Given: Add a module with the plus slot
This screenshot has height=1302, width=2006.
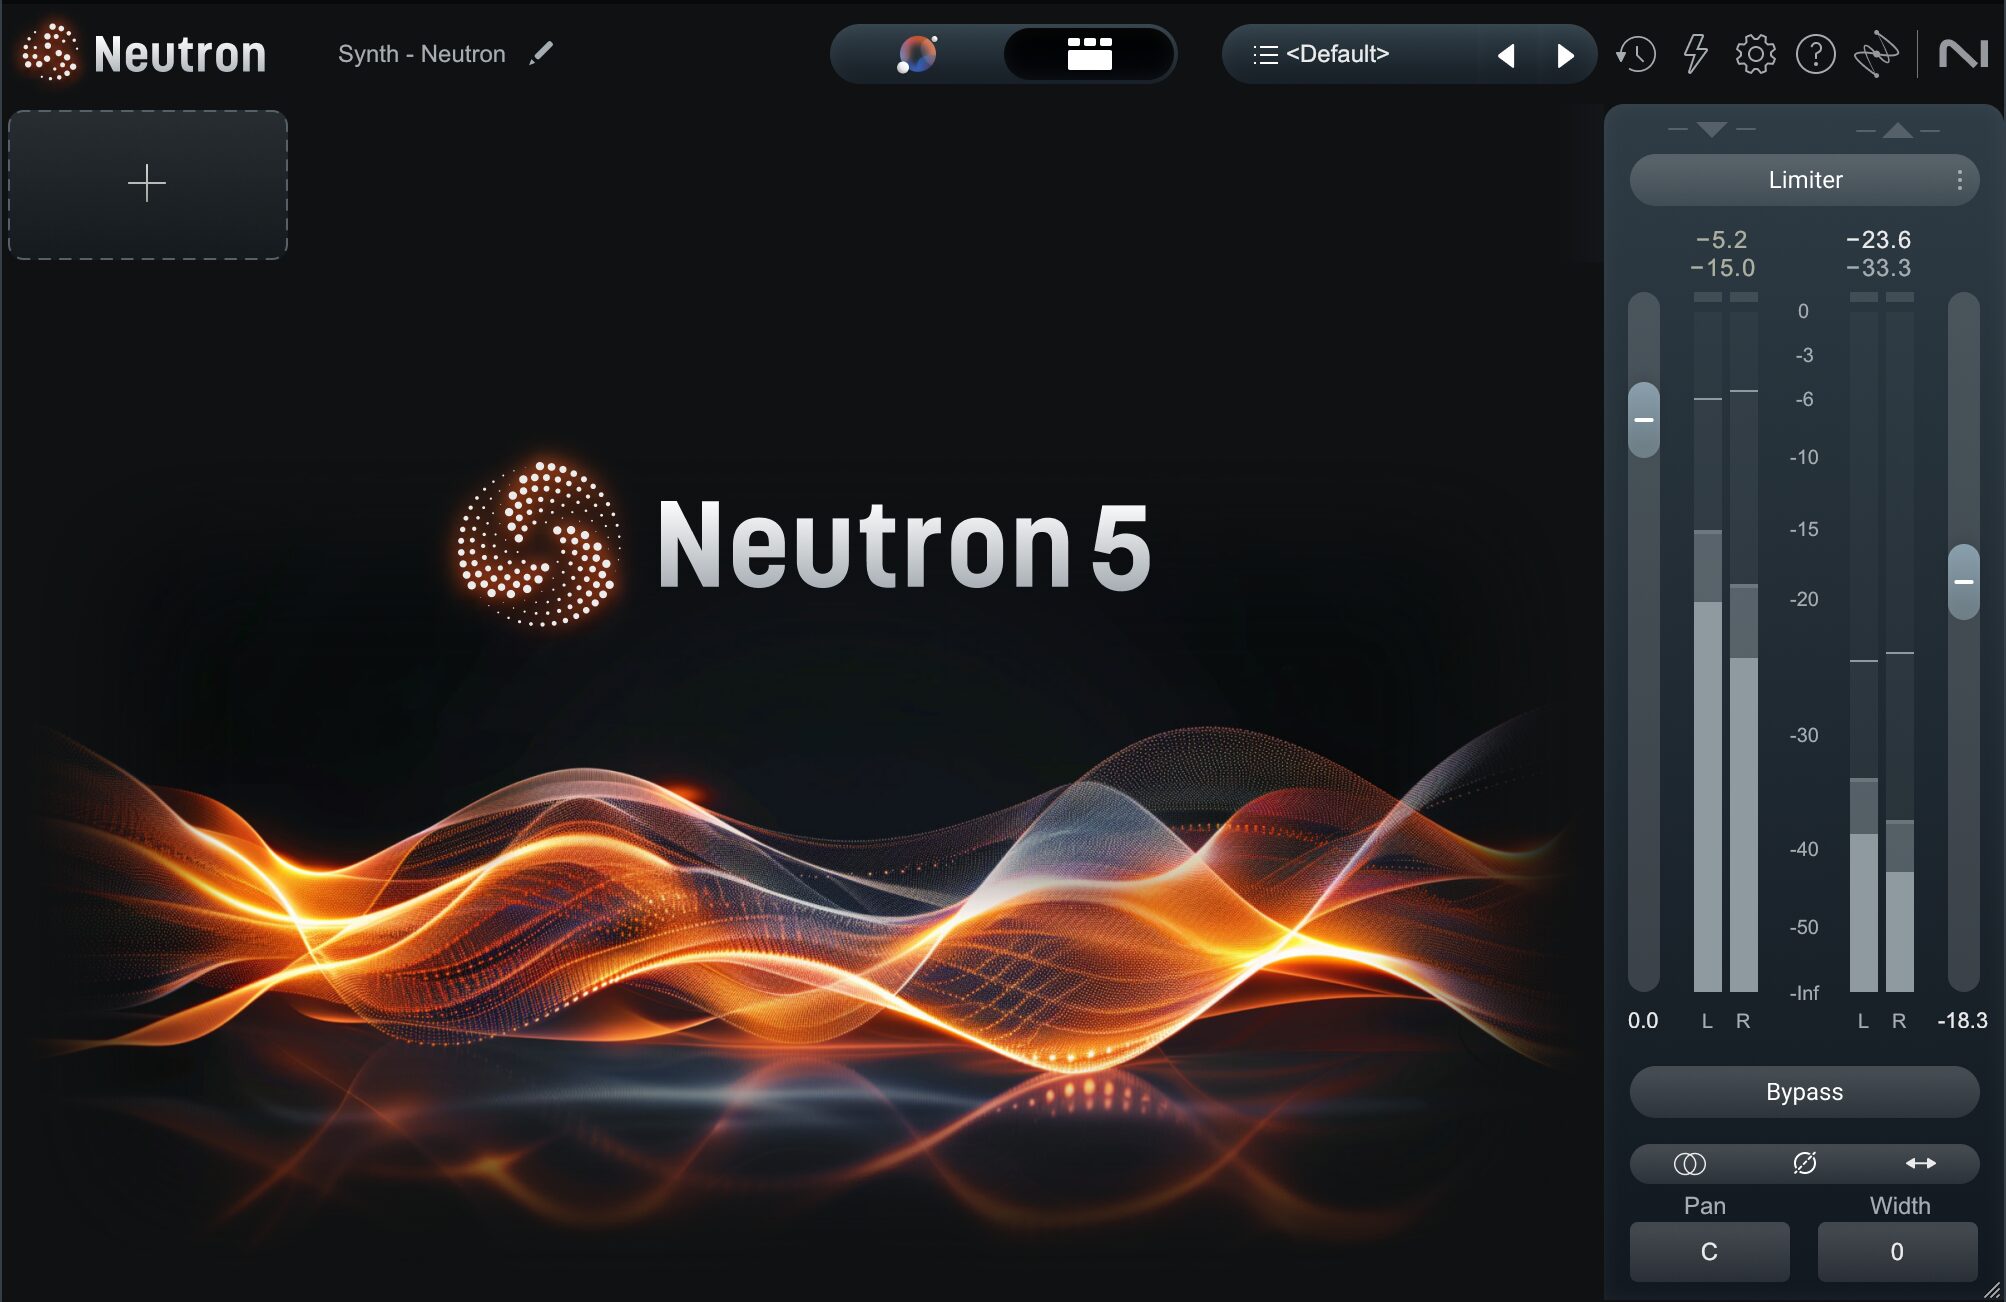Looking at the screenshot, I should (x=148, y=184).
